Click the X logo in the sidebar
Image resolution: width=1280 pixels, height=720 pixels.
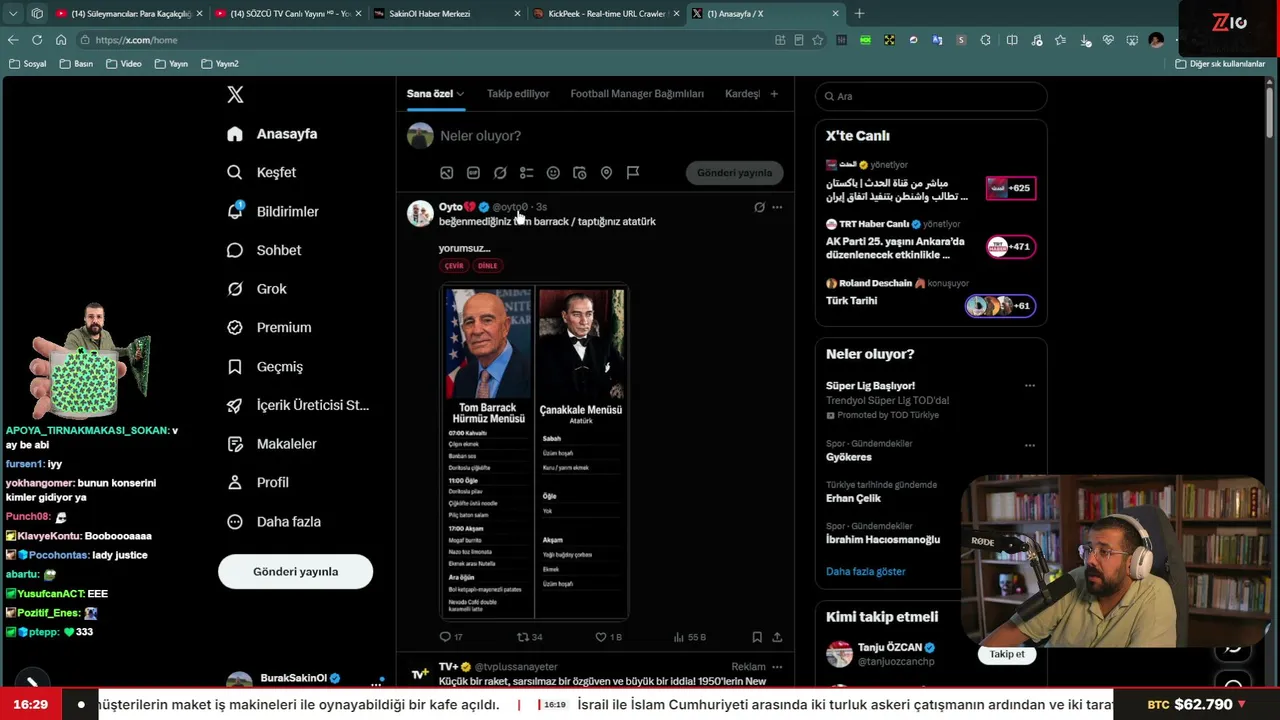click(235, 95)
